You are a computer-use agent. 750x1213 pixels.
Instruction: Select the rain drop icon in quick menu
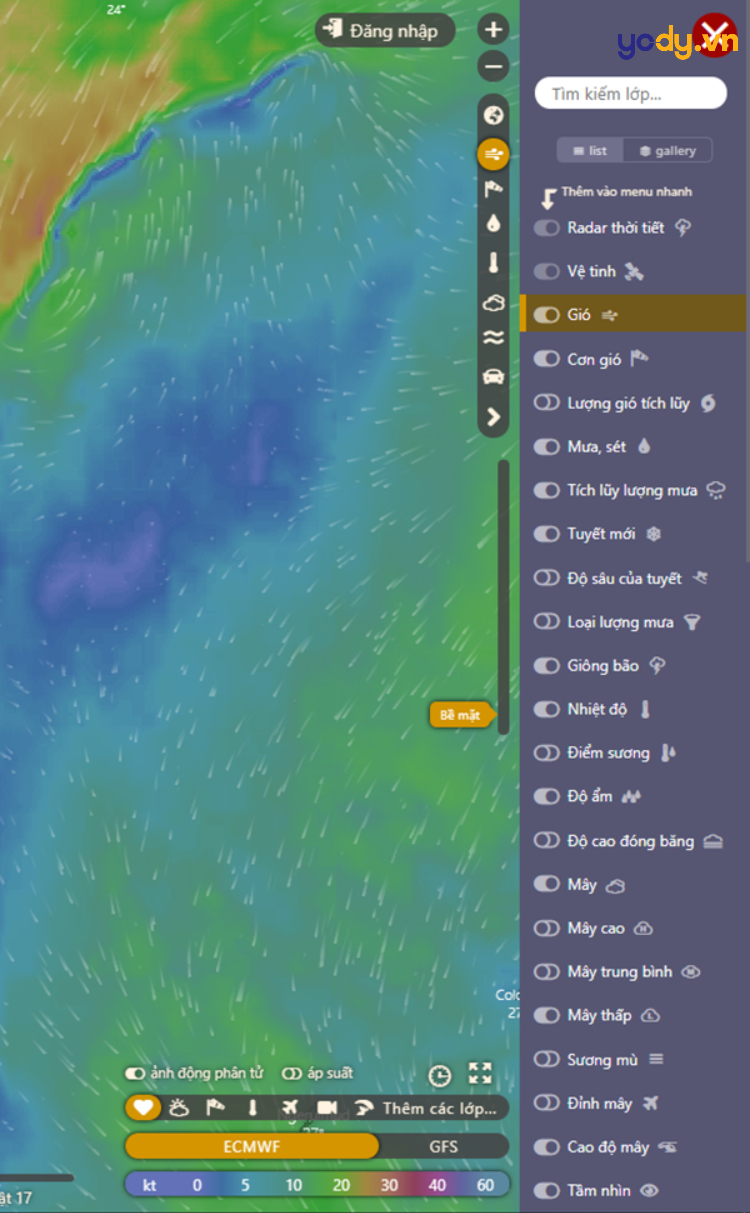(x=493, y=224)
